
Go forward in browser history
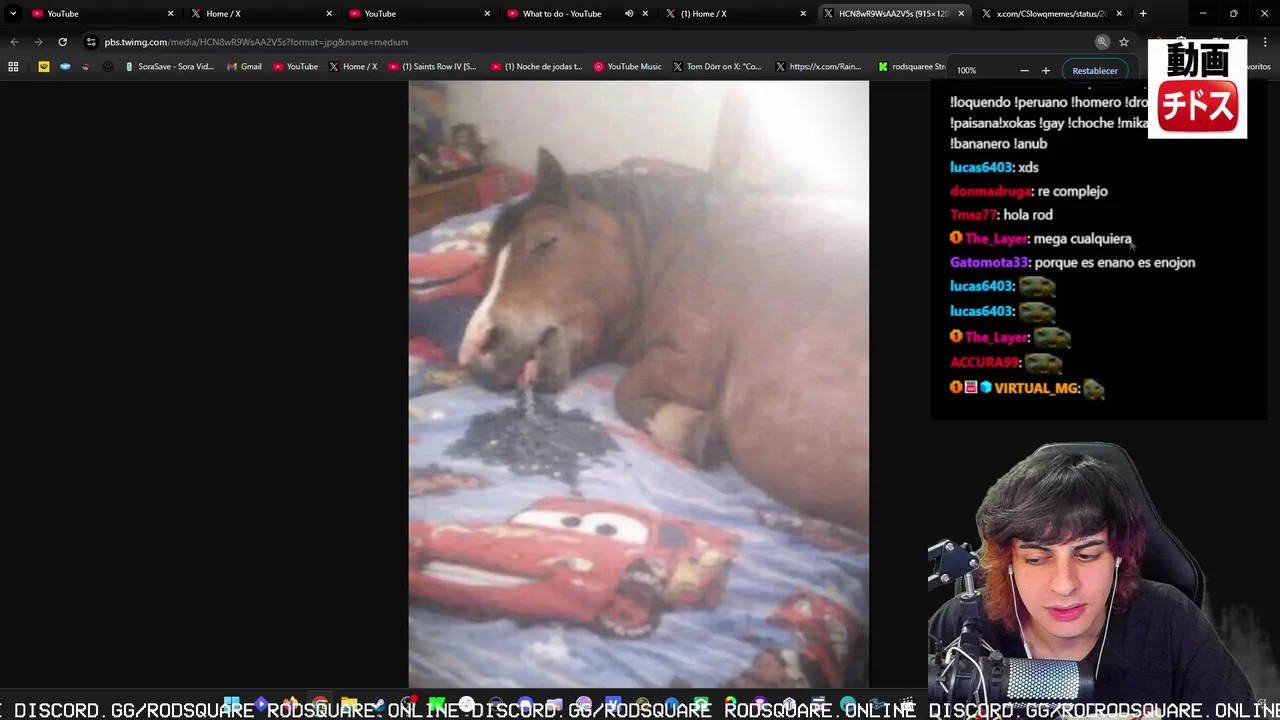pos(38,42)
